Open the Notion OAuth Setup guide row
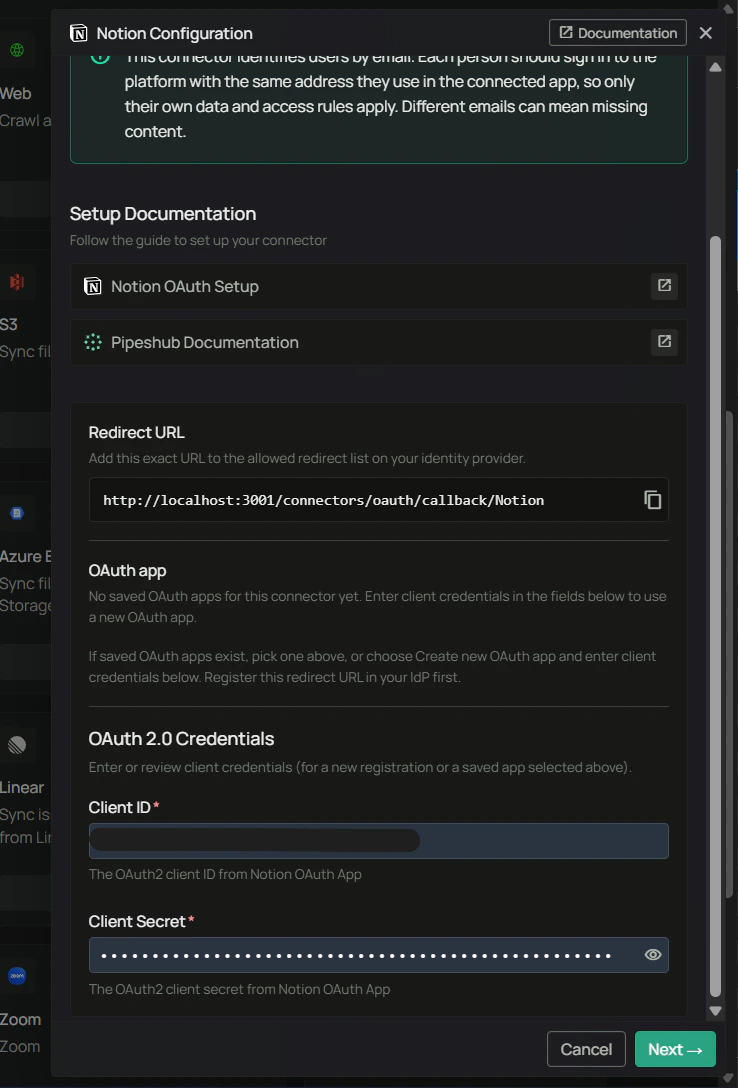 [379, 286]
